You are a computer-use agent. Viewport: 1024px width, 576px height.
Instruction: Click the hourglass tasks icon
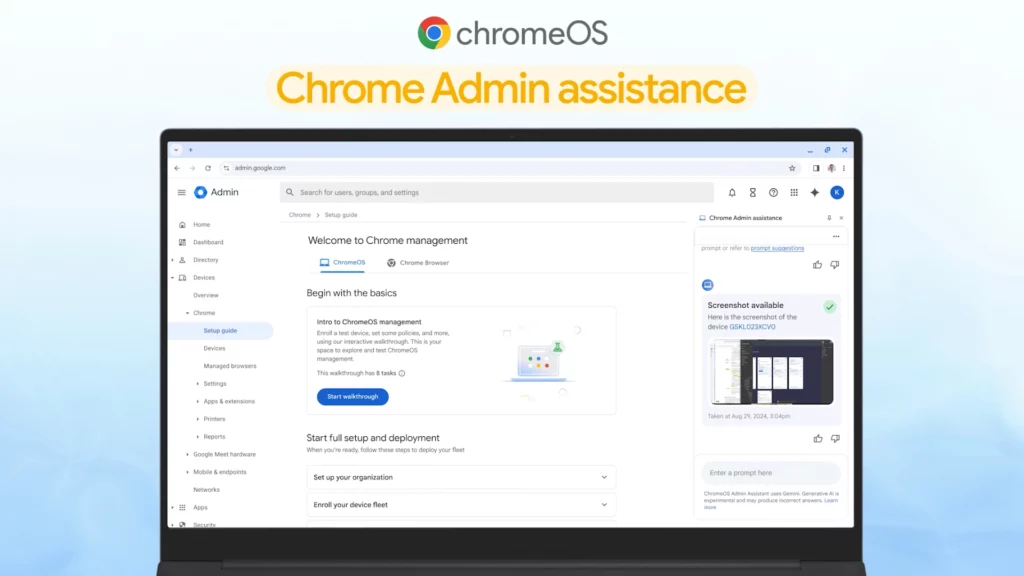[752, 193]
